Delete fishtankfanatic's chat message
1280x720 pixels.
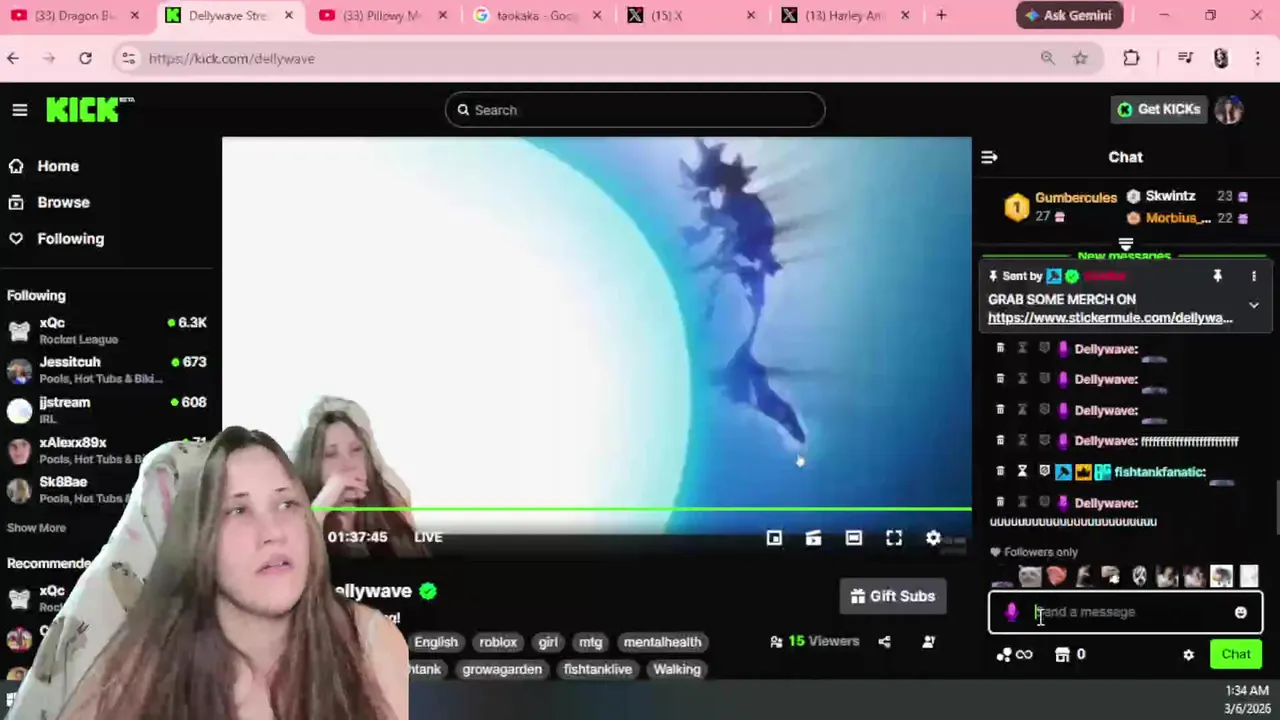pos(1000,471)
